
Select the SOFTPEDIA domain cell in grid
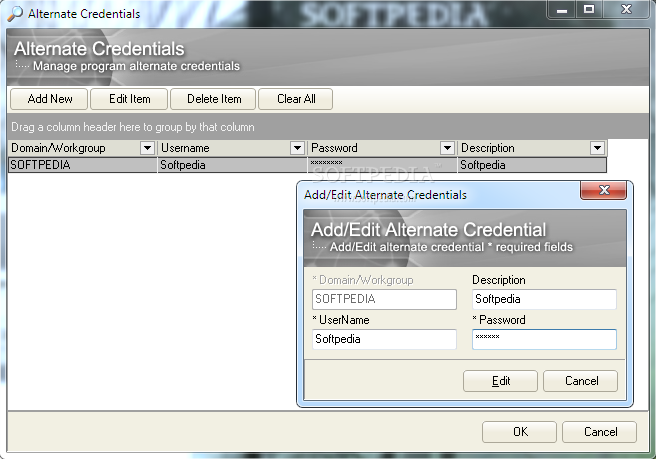click(x=83, y=165)
